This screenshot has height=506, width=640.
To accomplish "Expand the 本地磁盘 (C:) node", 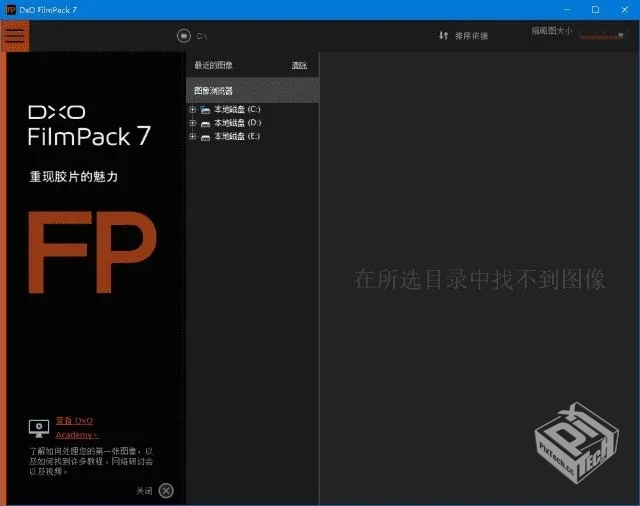I will (193, 109).
